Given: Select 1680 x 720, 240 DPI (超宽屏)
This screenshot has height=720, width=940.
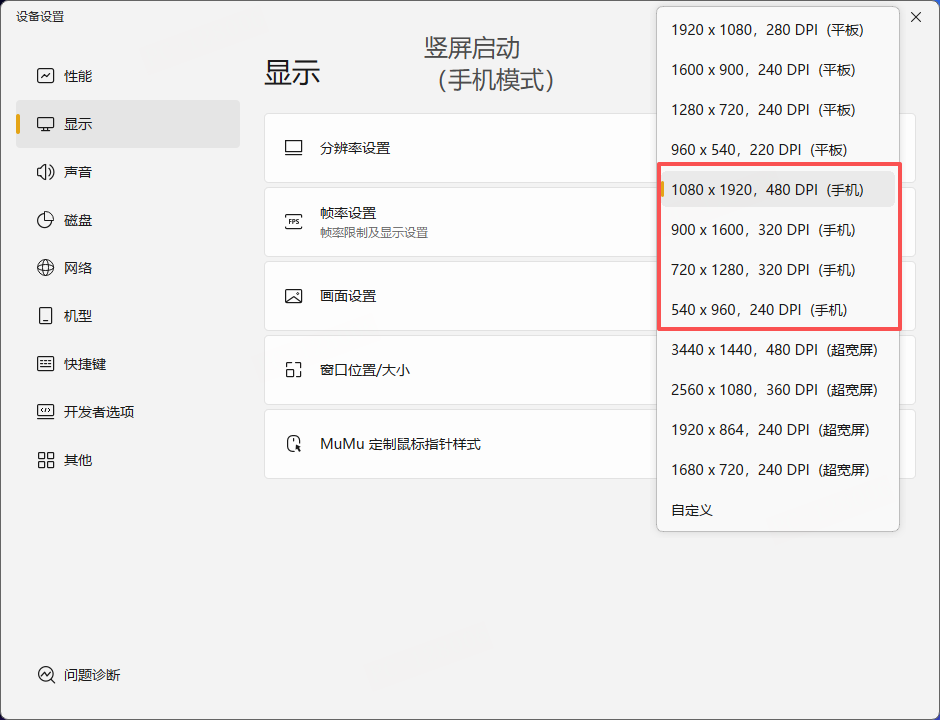Looking at the screenshot, I should click(778, 470).
